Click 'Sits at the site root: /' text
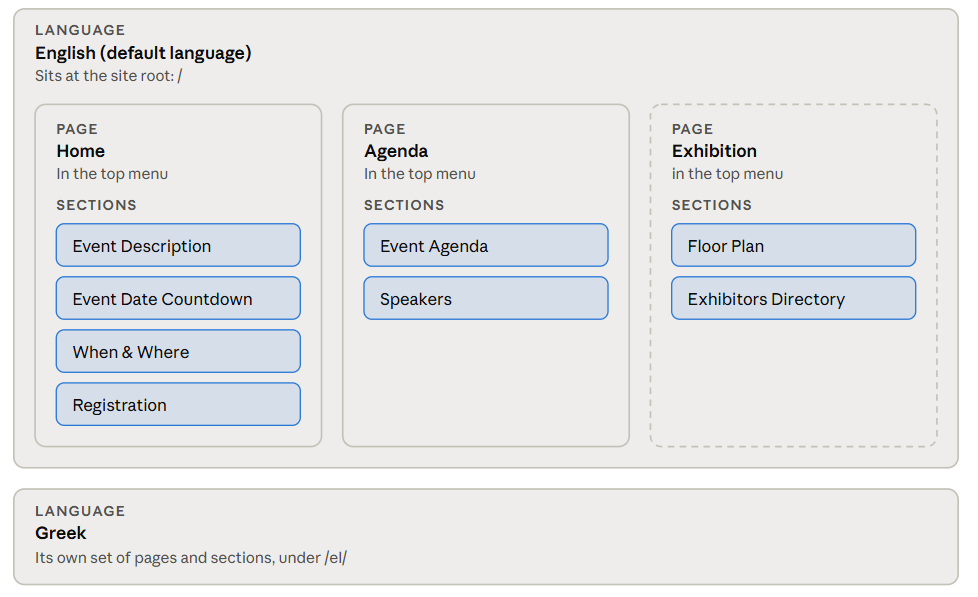The image size is (978, 597). (109, 76)
